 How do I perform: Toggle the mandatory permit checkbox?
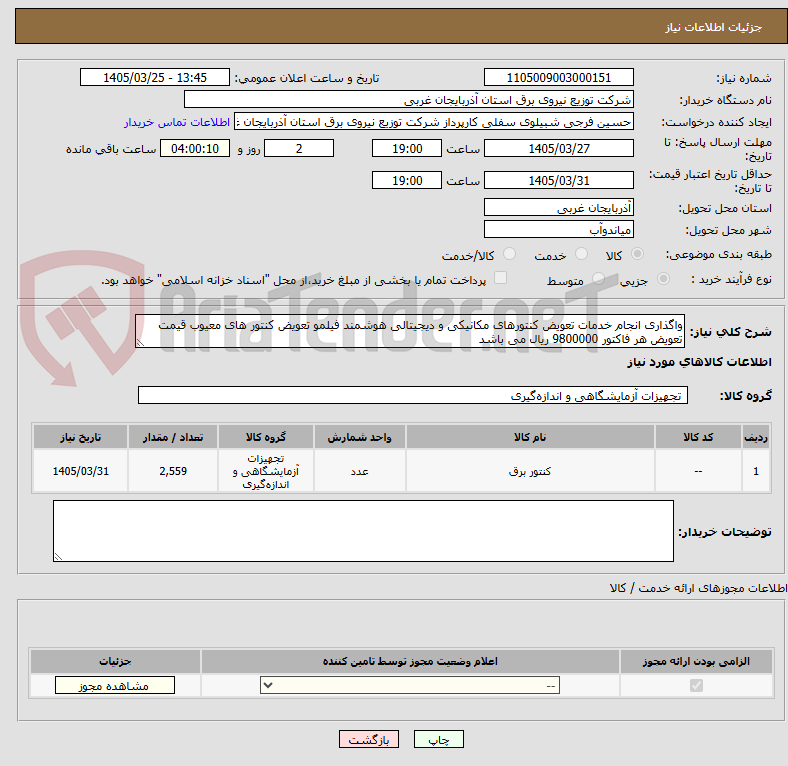(696, 685)
